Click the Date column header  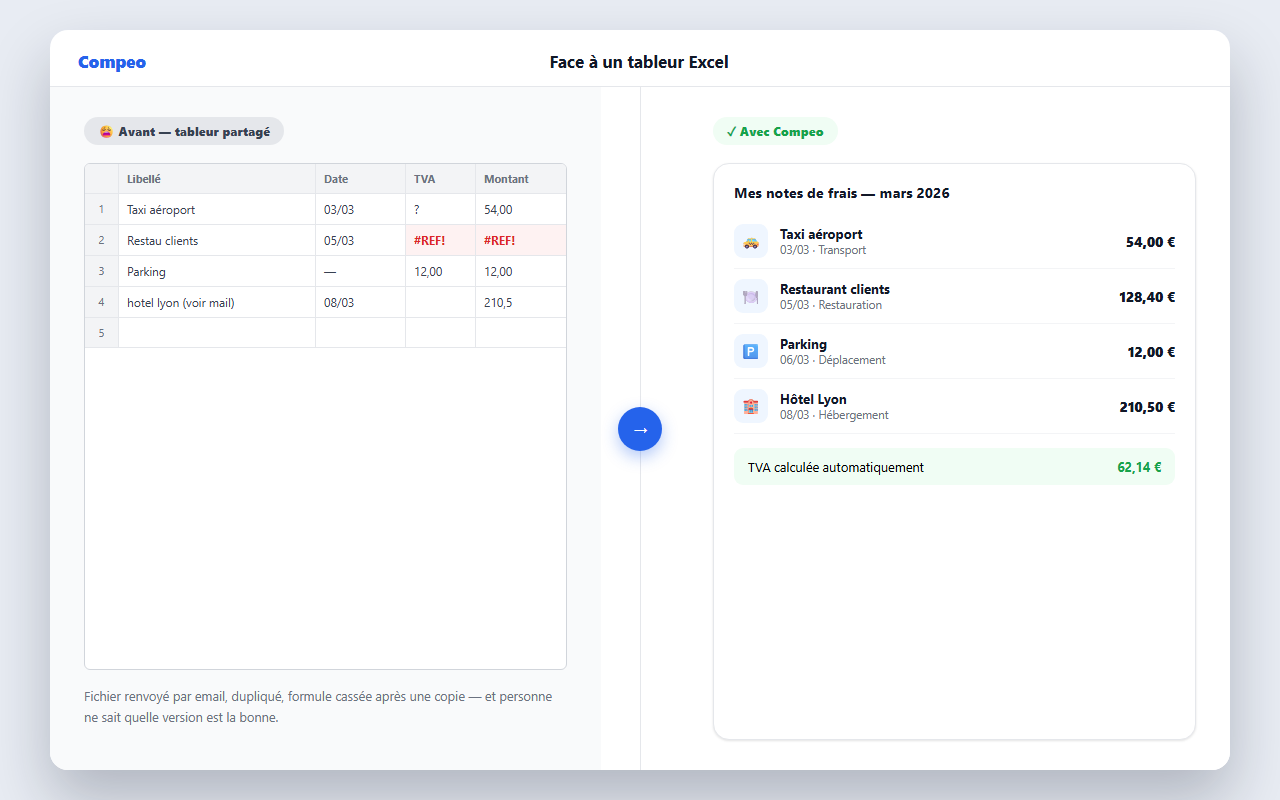(x=361, y=179)
